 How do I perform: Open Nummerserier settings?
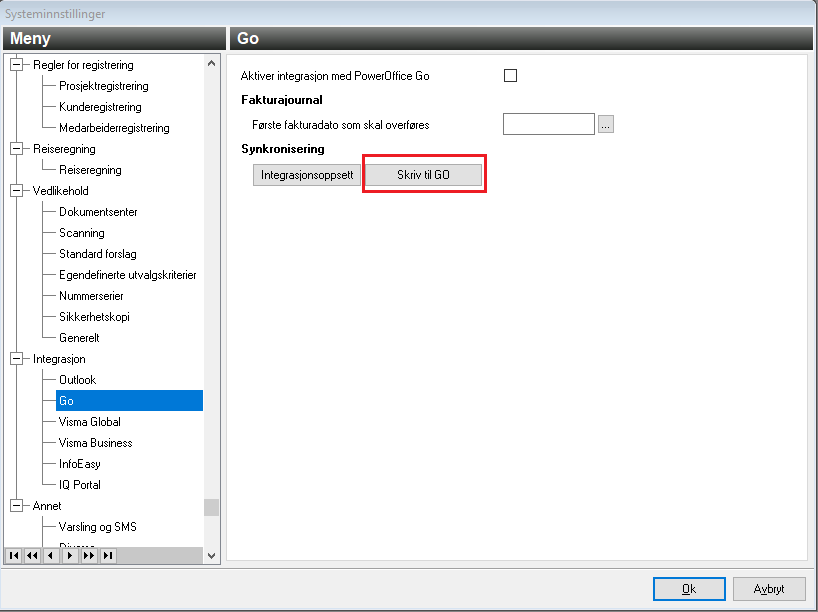(x=91, y=296)
